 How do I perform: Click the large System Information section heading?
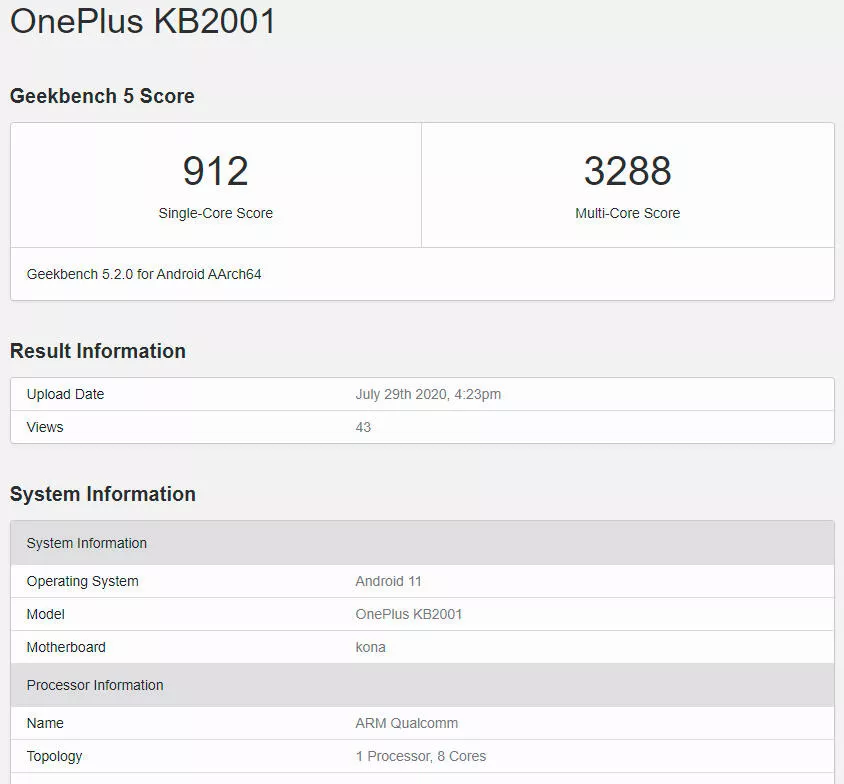coord(103,494)
